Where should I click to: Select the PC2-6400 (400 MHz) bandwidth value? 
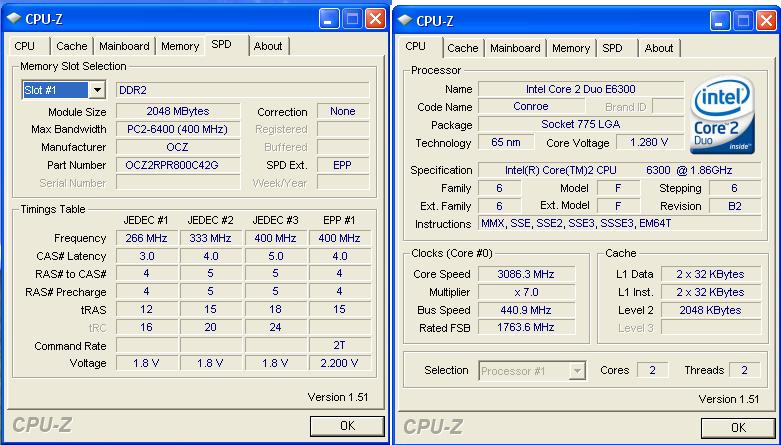click(x=178, y=129)
